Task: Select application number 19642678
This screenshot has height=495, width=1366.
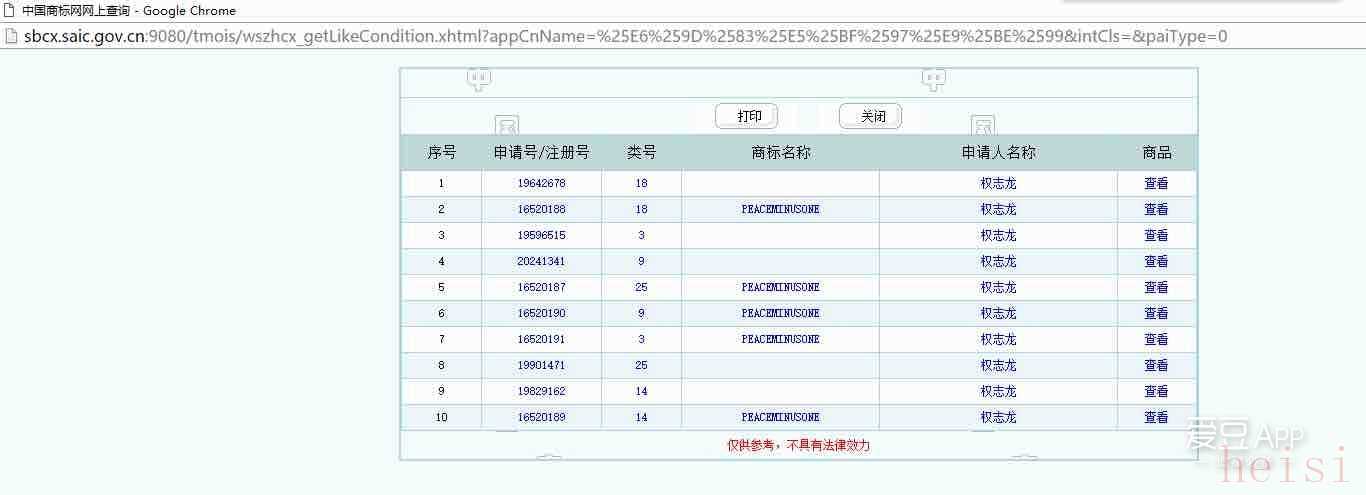Action: (x=541, y=184)
